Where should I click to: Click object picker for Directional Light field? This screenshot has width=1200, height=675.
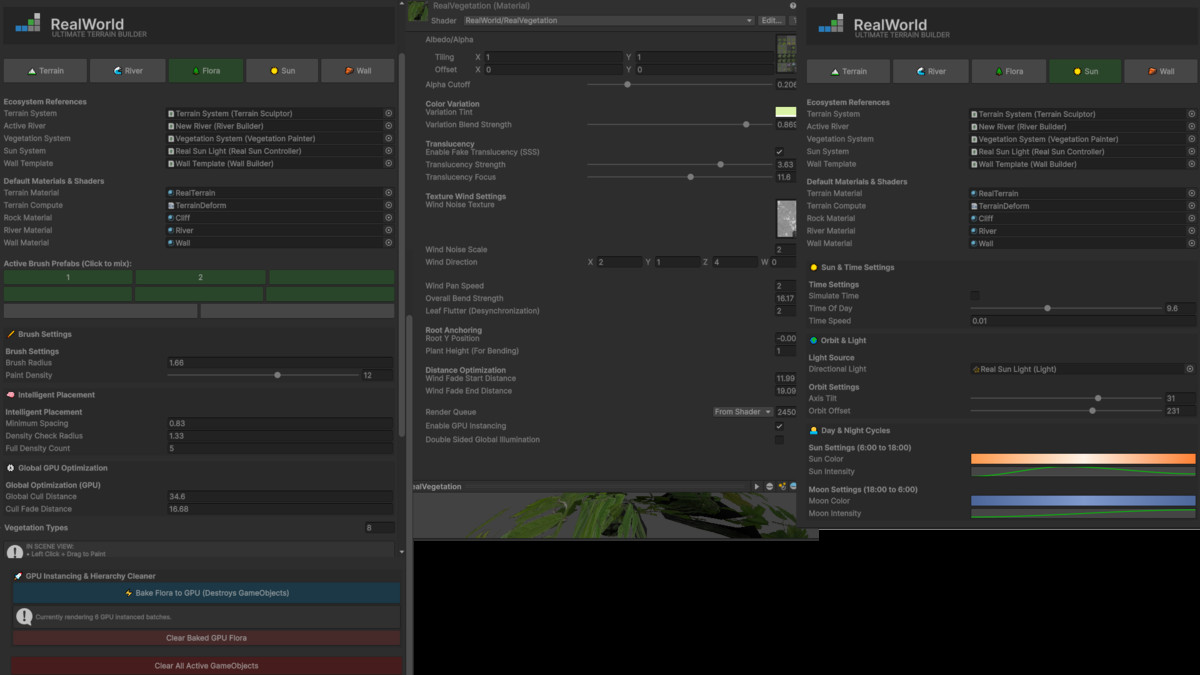click(x=1190, y=369)
